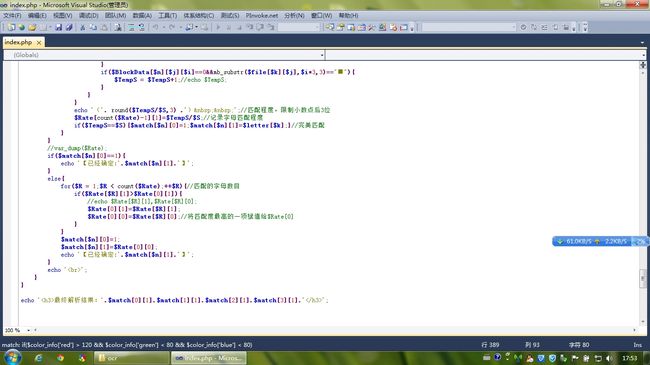Click the horizontal scrollbar right arrow
This screenshot has width=650, height=365.
[x=635, y=330]
